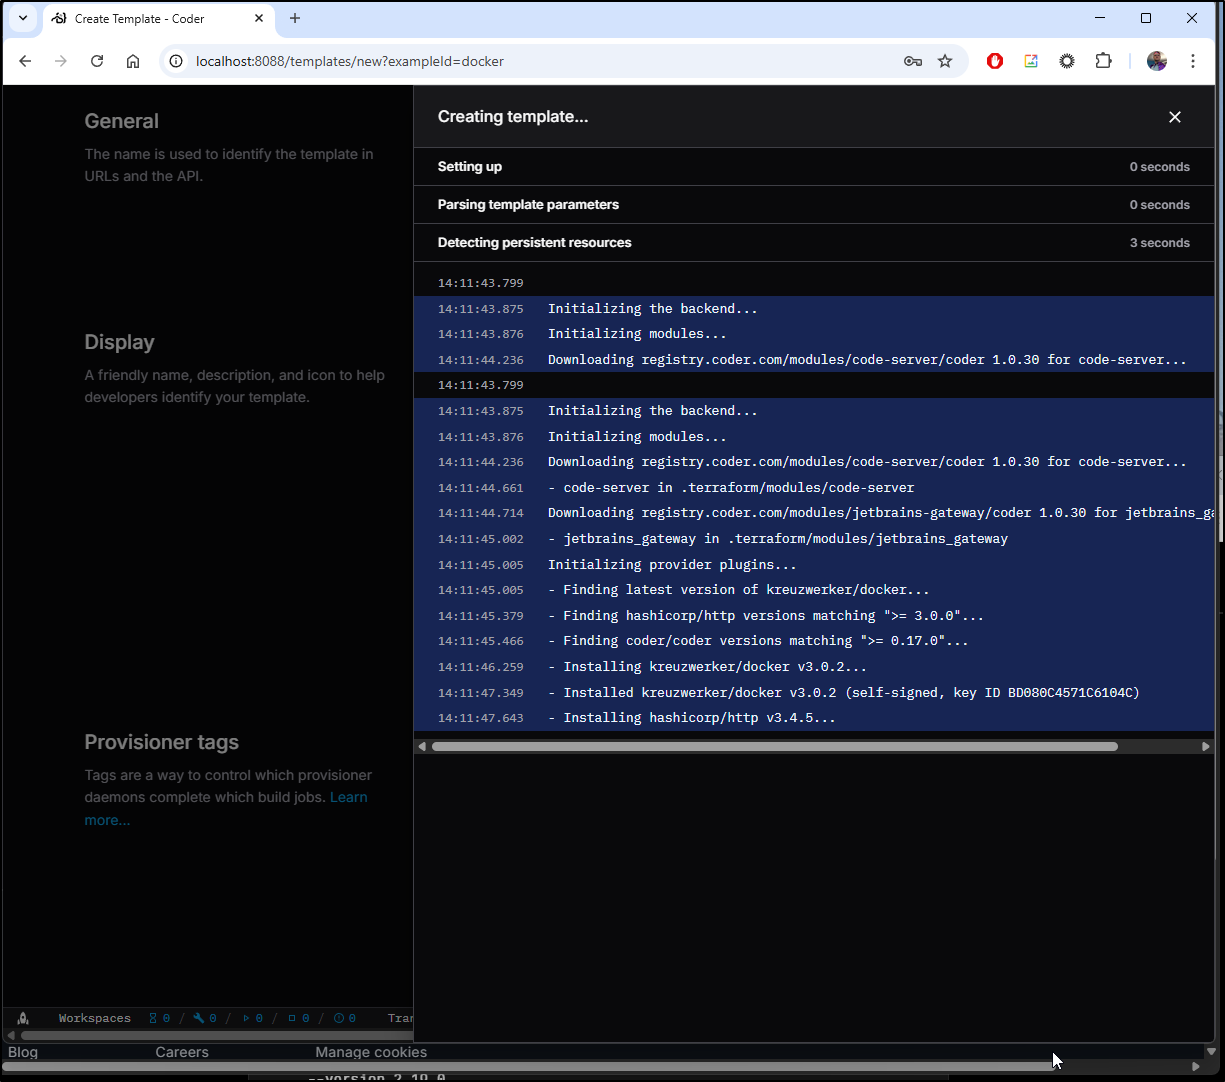1225x1082 pixels.
Task: Open the saved passwords key icon
Action: [912, 61]
